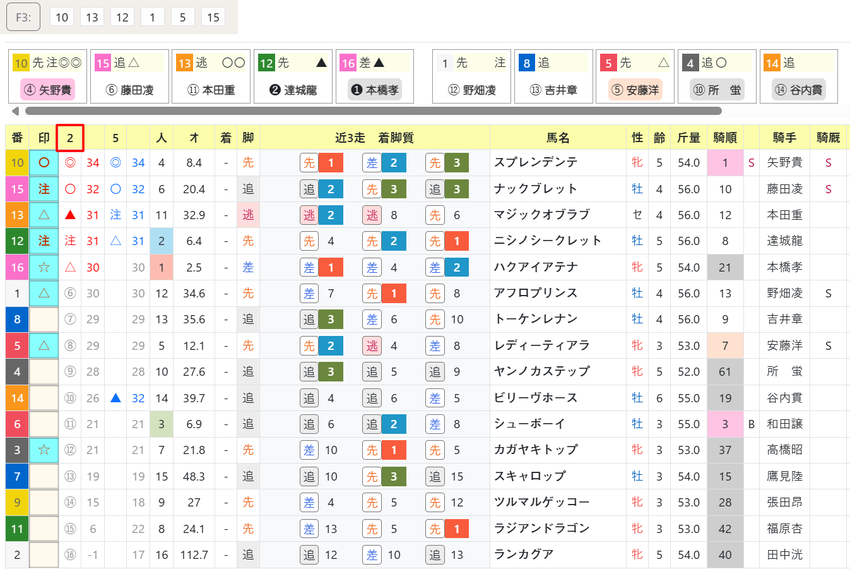Toggle the empty 印 cell for ランカグア

coord(44,554)
